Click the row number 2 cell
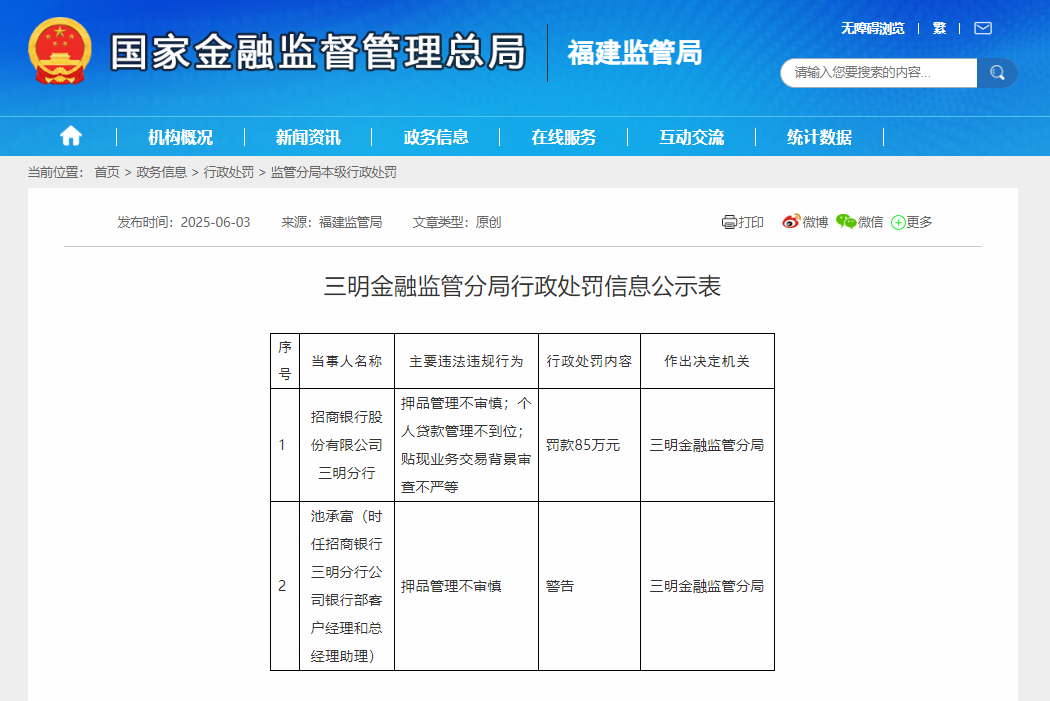1050x701 pixels. tap(285, 586)
